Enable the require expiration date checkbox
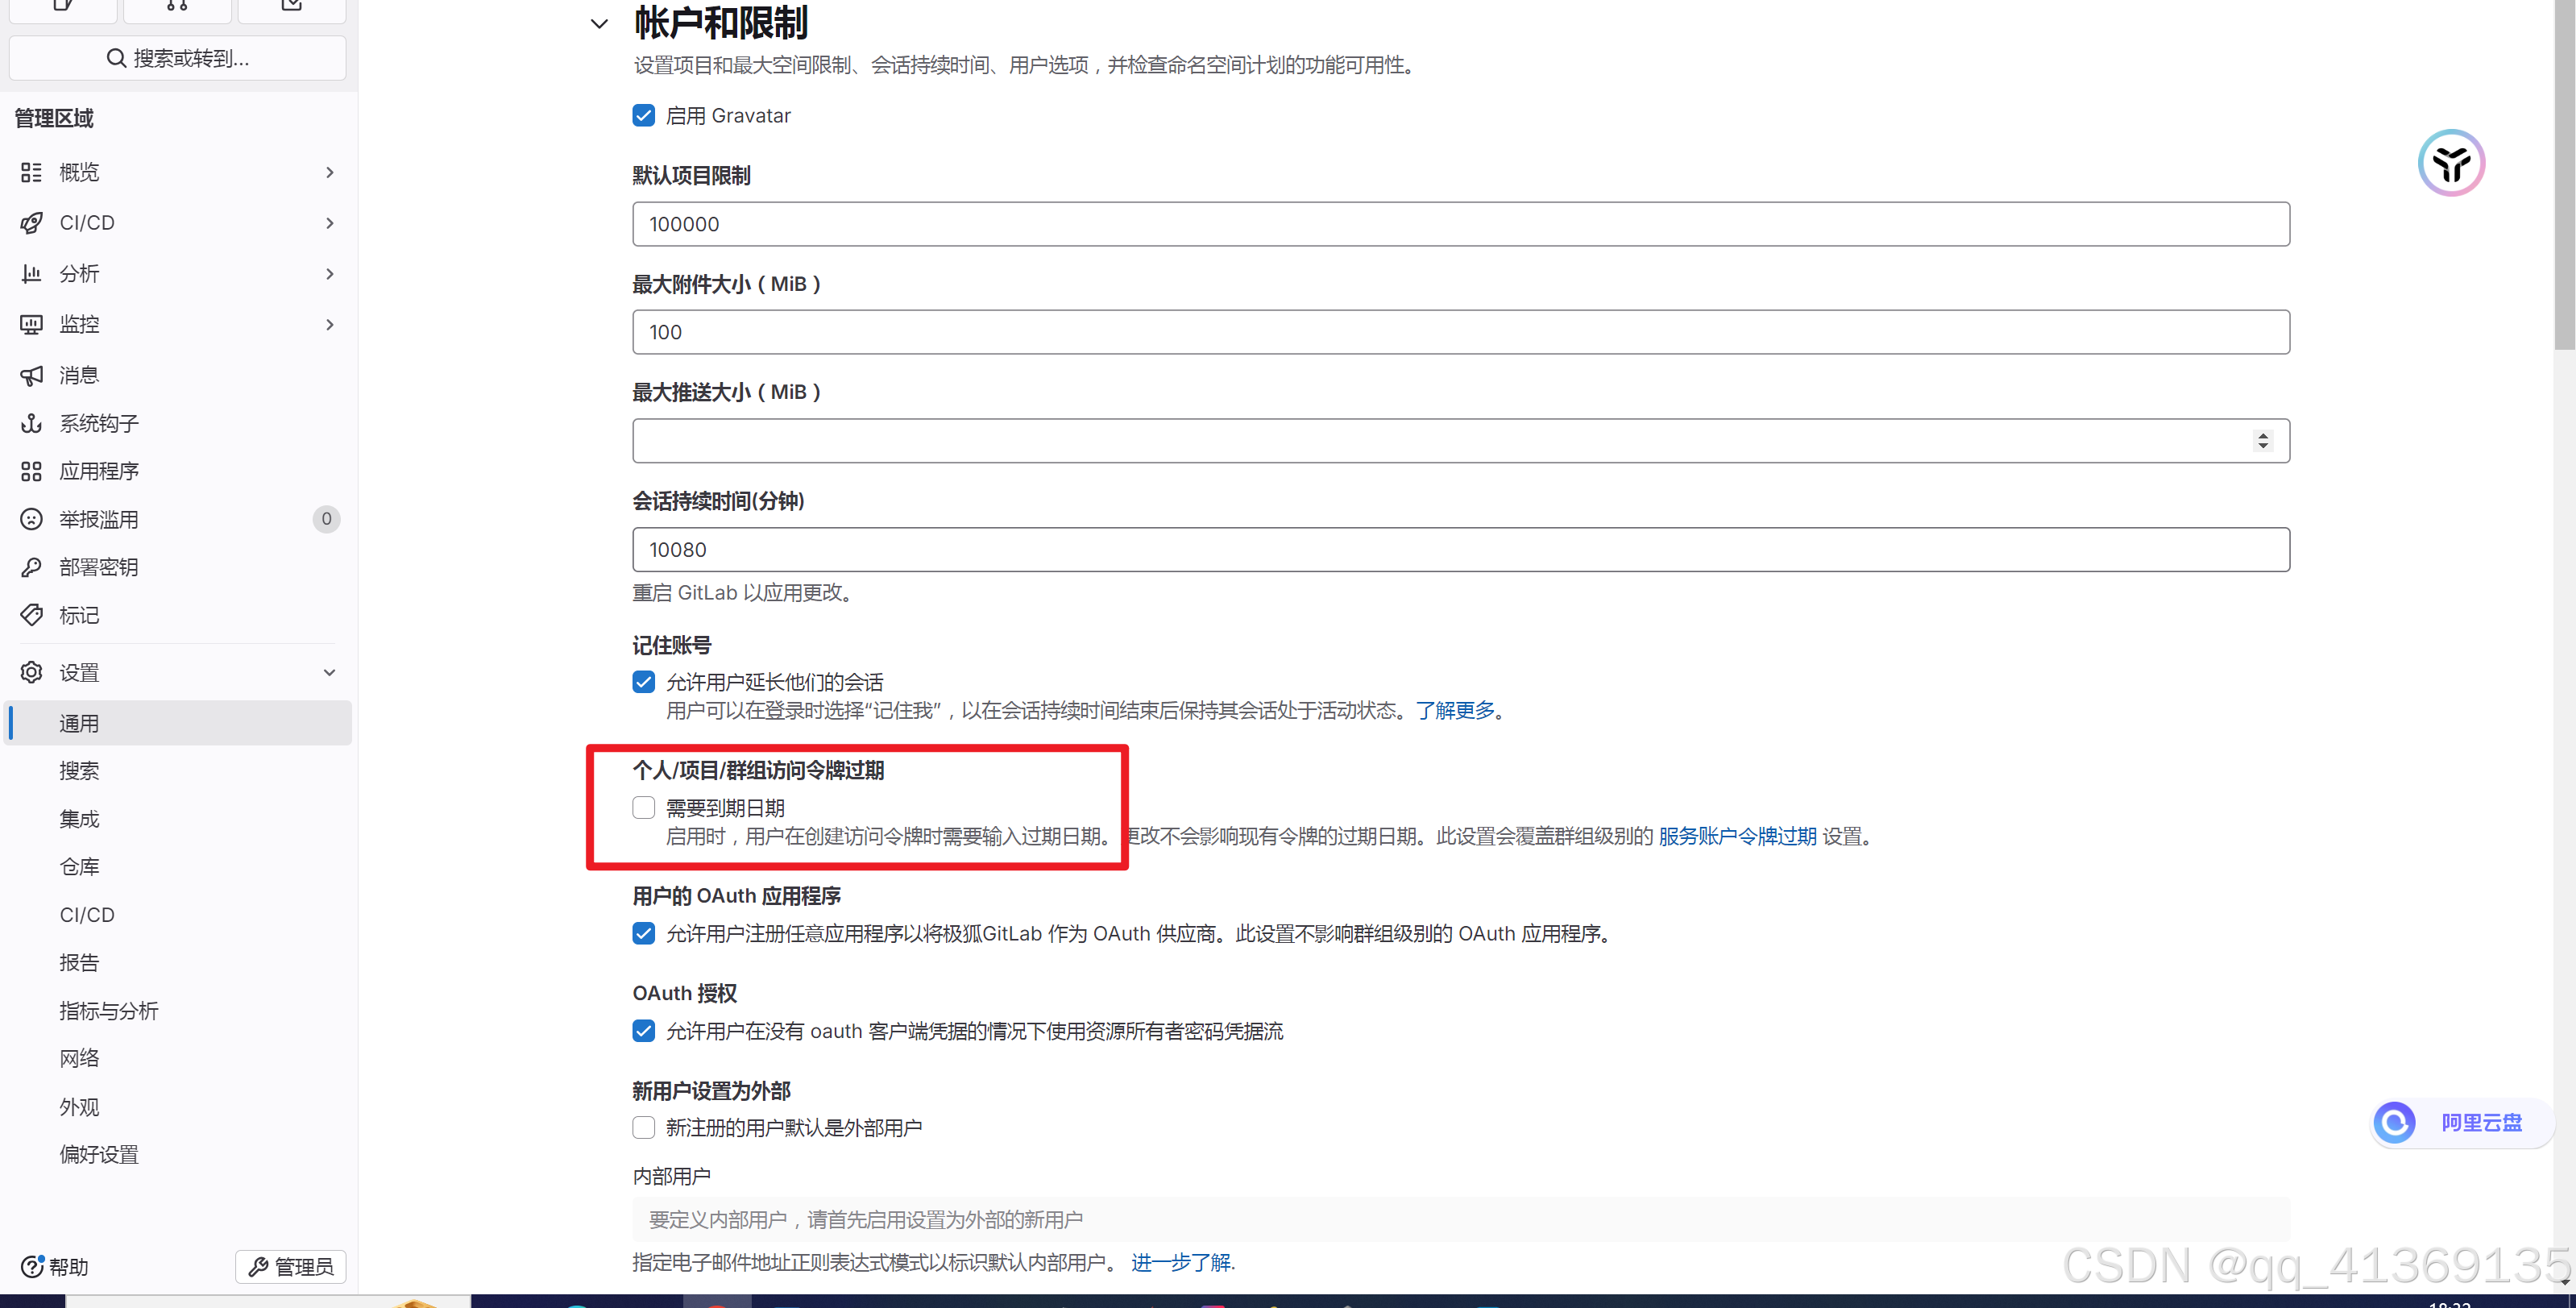The width and height of the screenshot is (2576, 1308). pos(643,808)
